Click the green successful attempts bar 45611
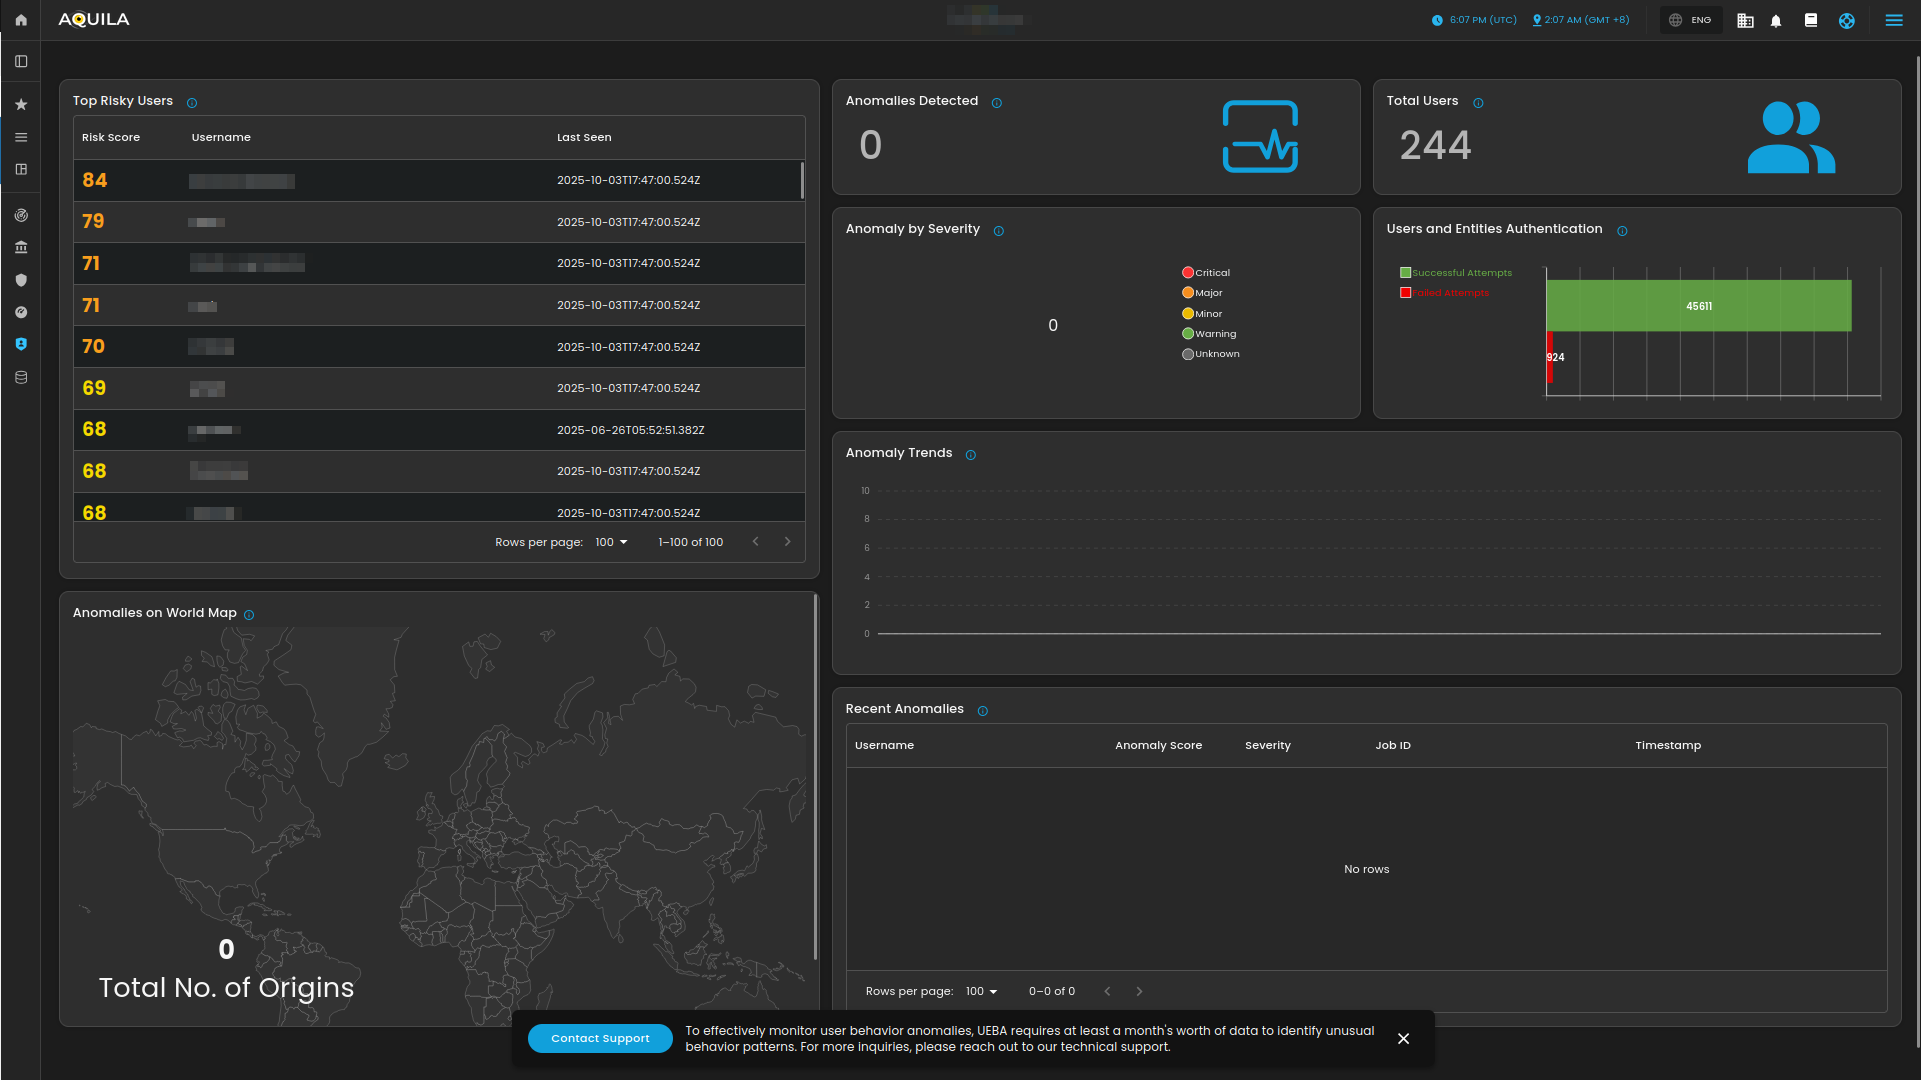The width and height of the screenshot is (1921, 1080). point(1698,306)
